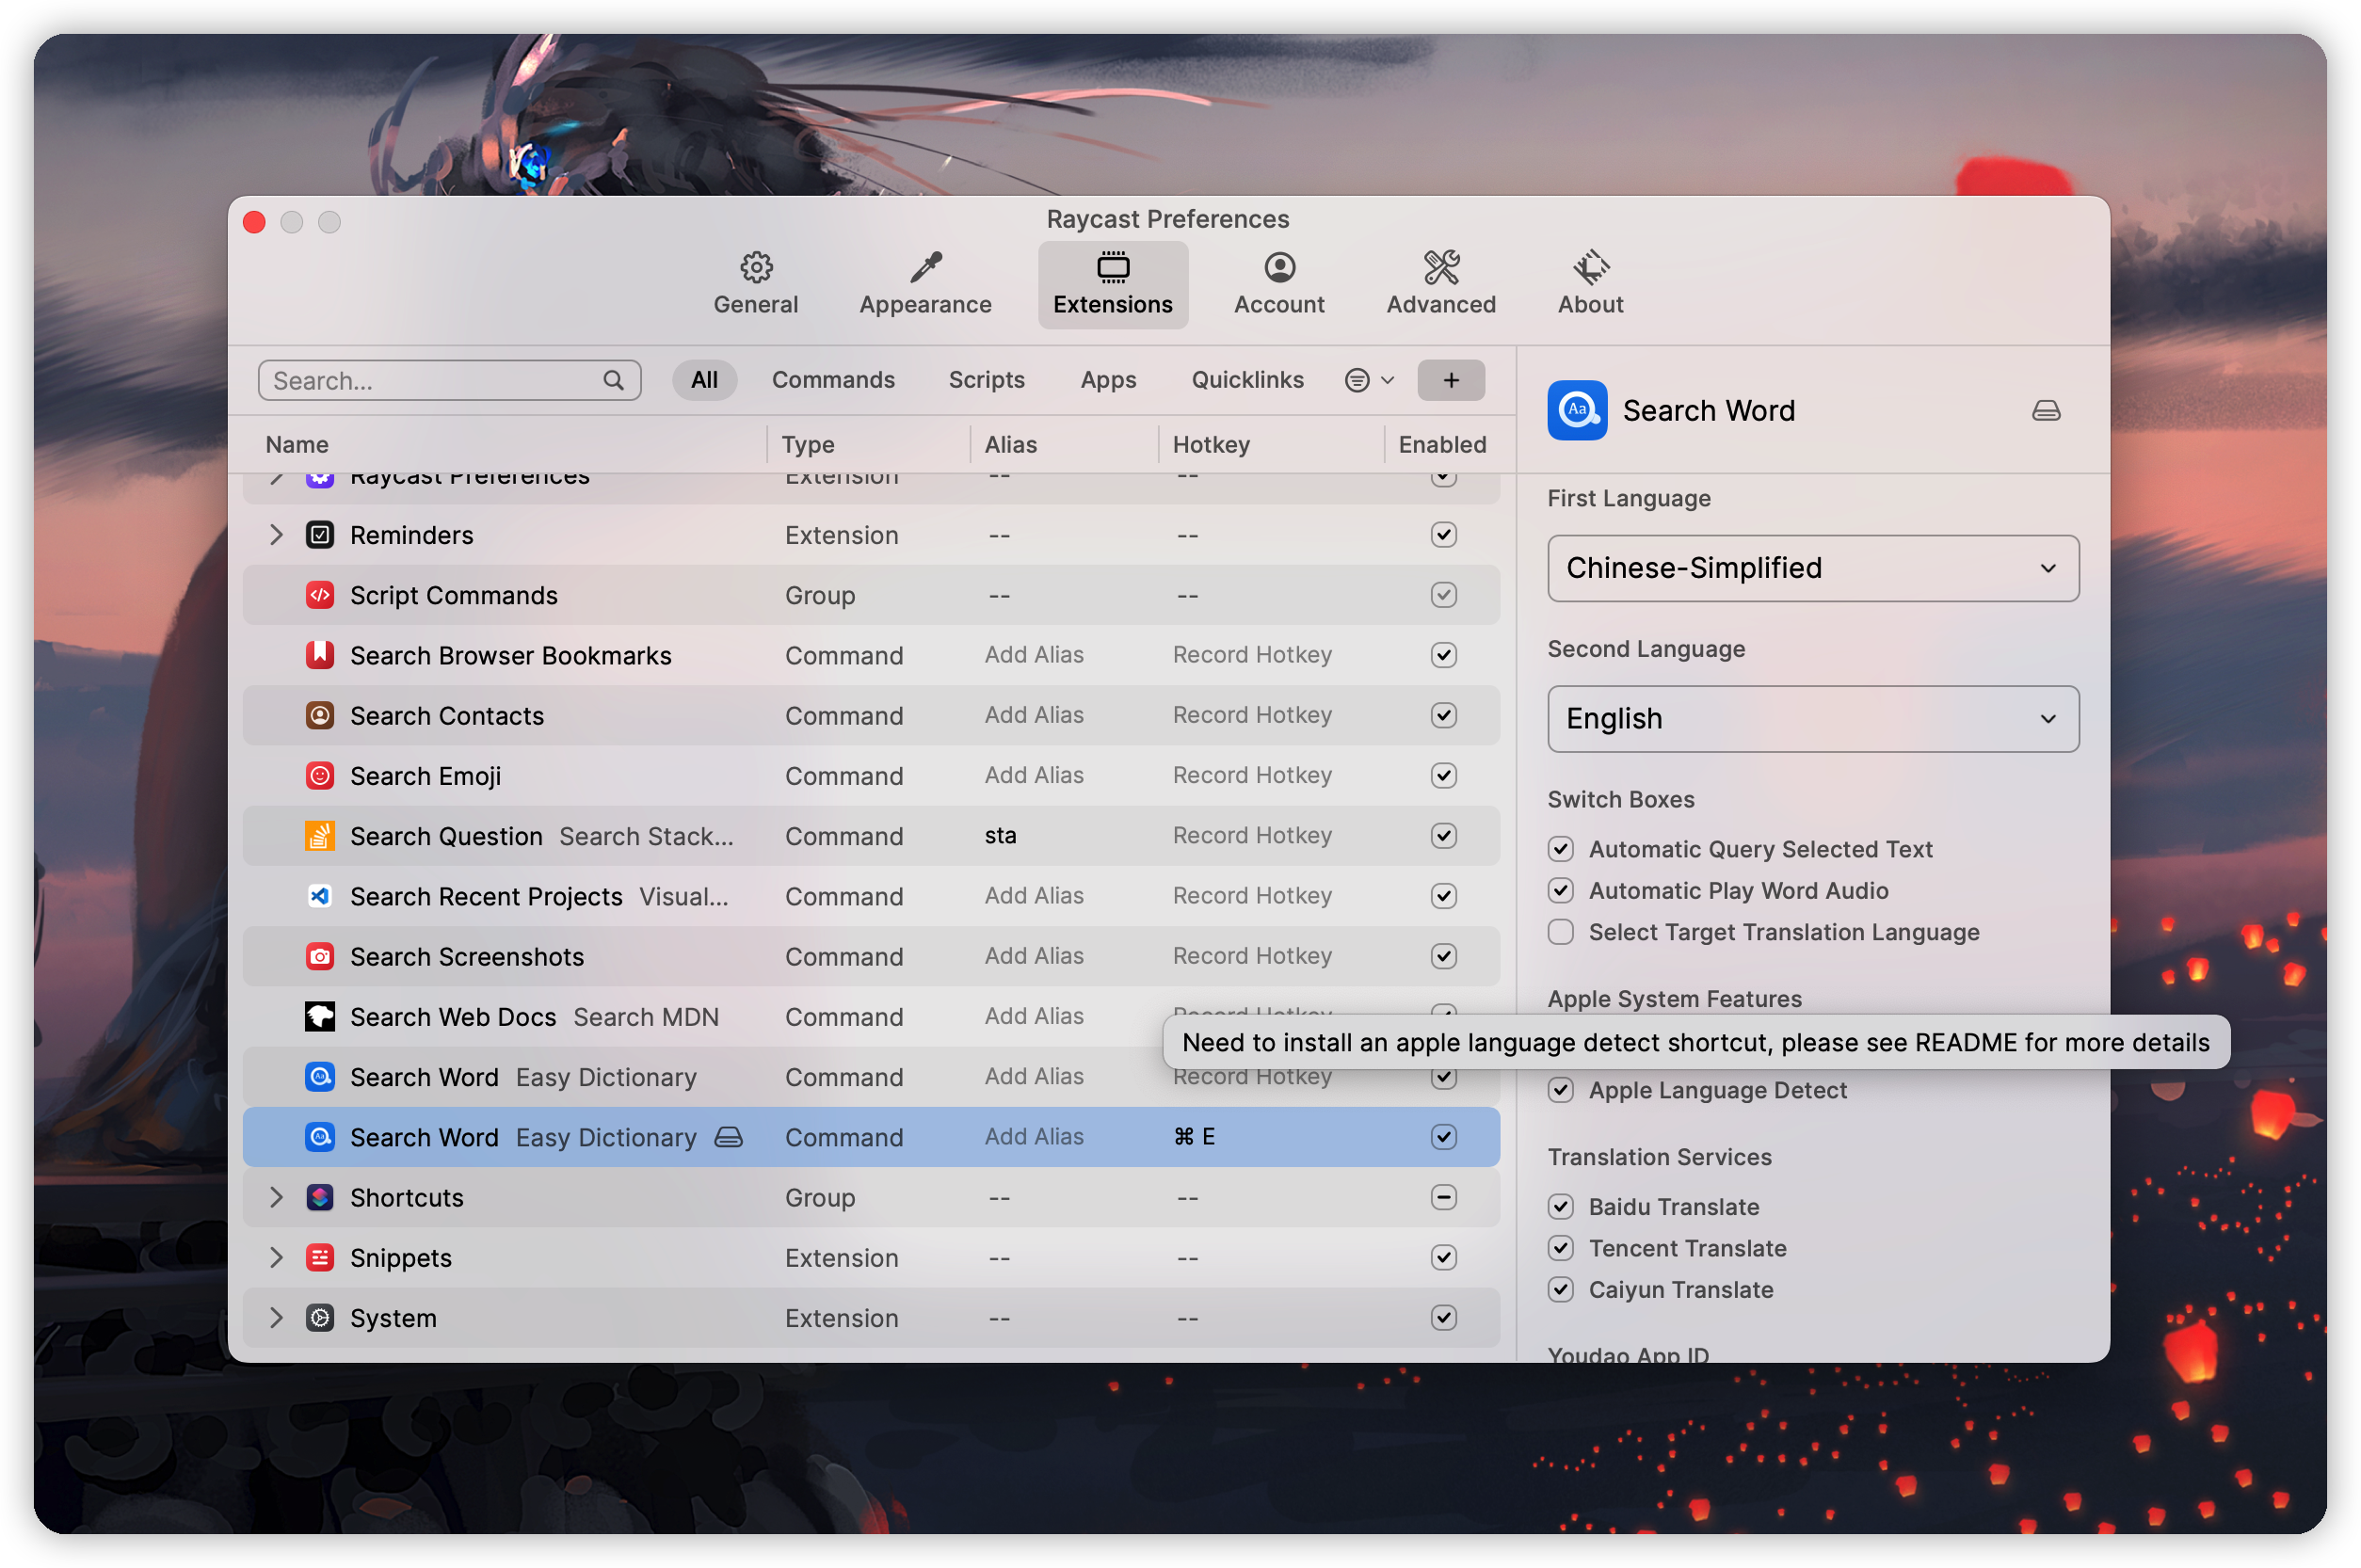Viewport: 2361px width, 1568px height.
Task: Click the Script Commands code icon
Action: click(319, 595)
